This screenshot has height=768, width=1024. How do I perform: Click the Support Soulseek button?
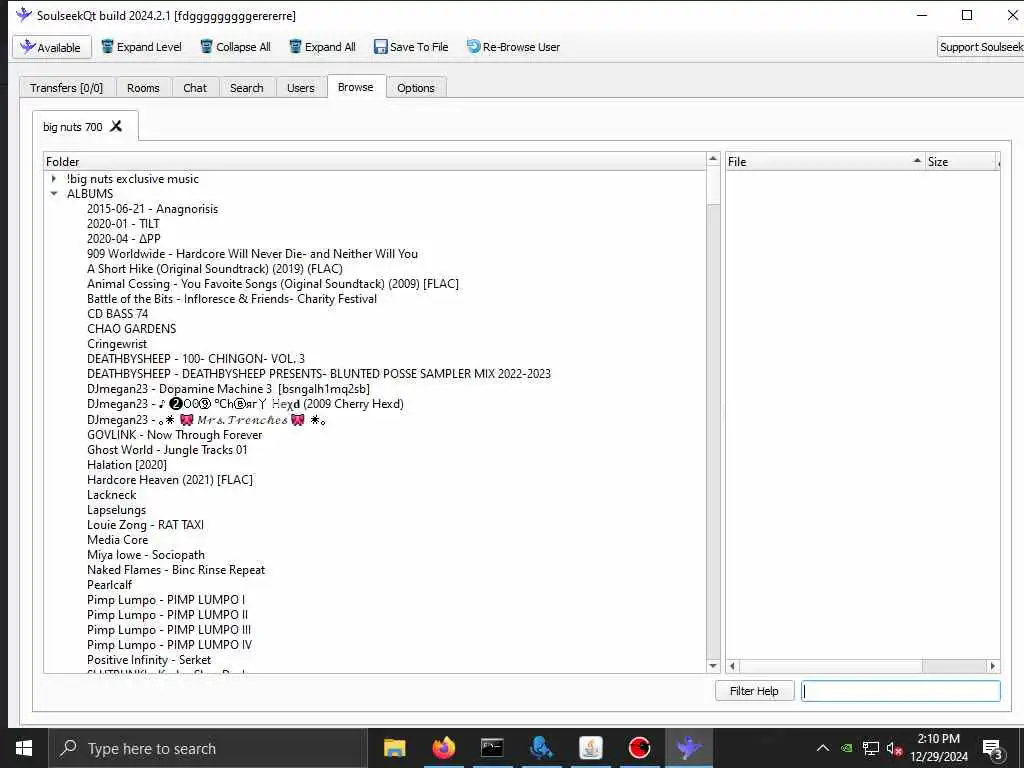(980, 47)
